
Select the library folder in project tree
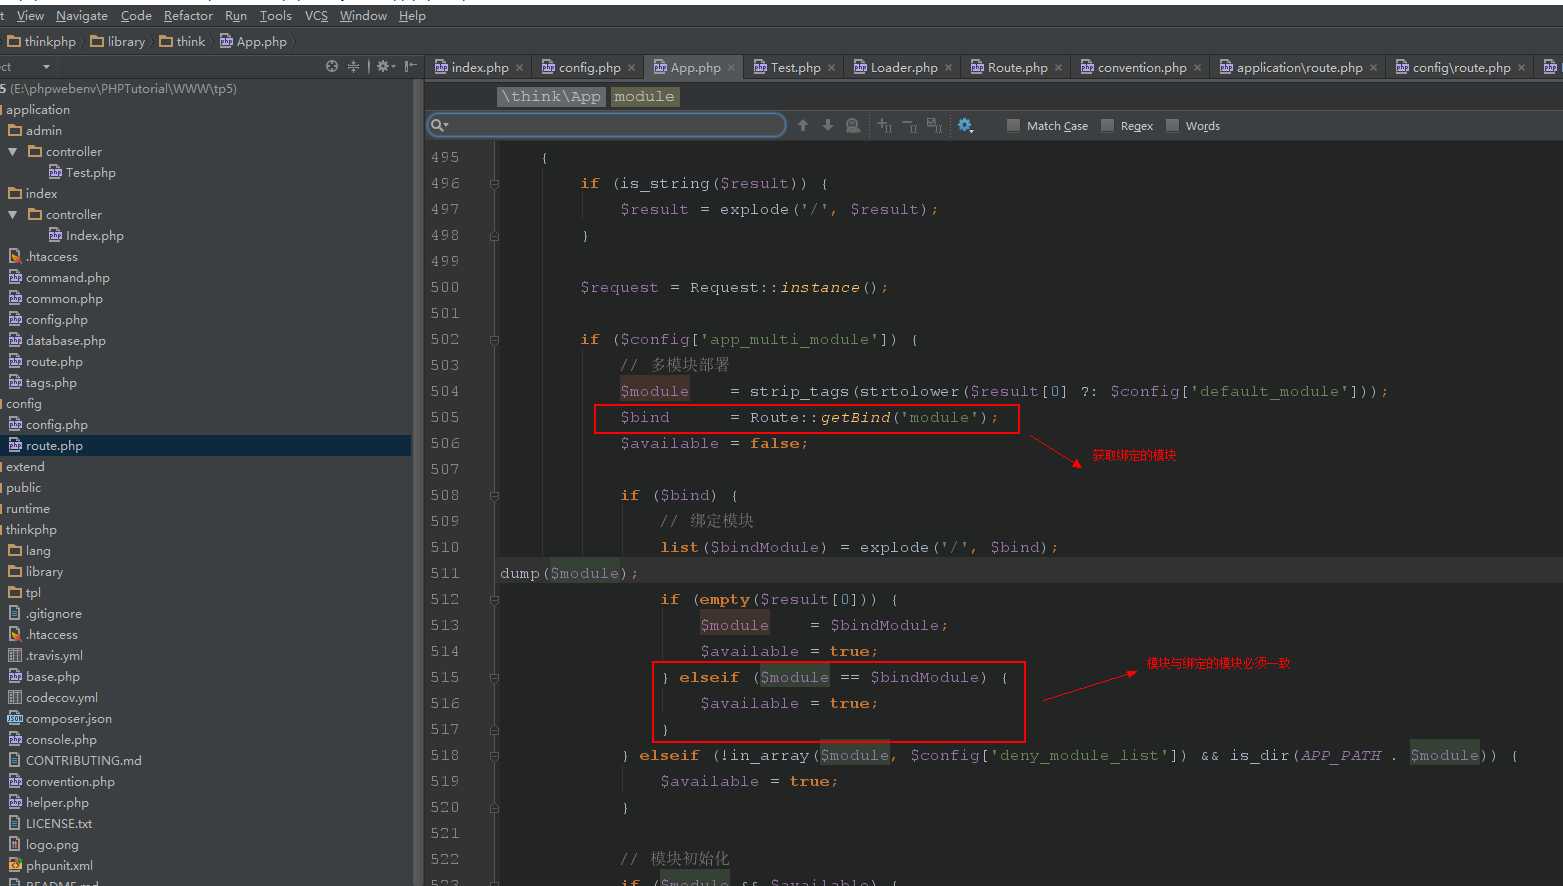click(x=36, y=572)
